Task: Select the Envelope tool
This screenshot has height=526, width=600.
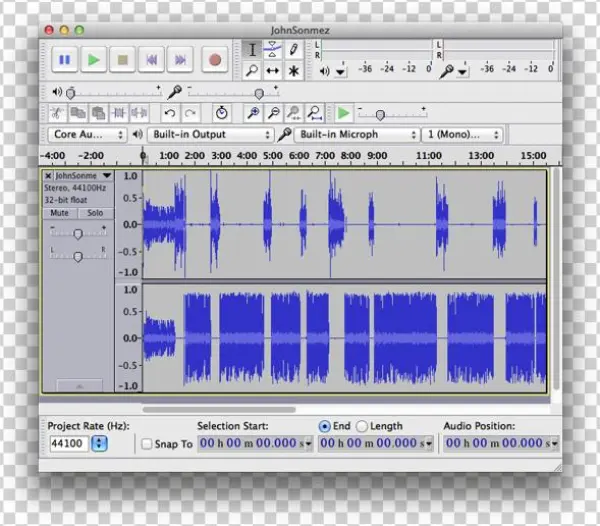Action: pyautogui.click(x=273, y=49)
